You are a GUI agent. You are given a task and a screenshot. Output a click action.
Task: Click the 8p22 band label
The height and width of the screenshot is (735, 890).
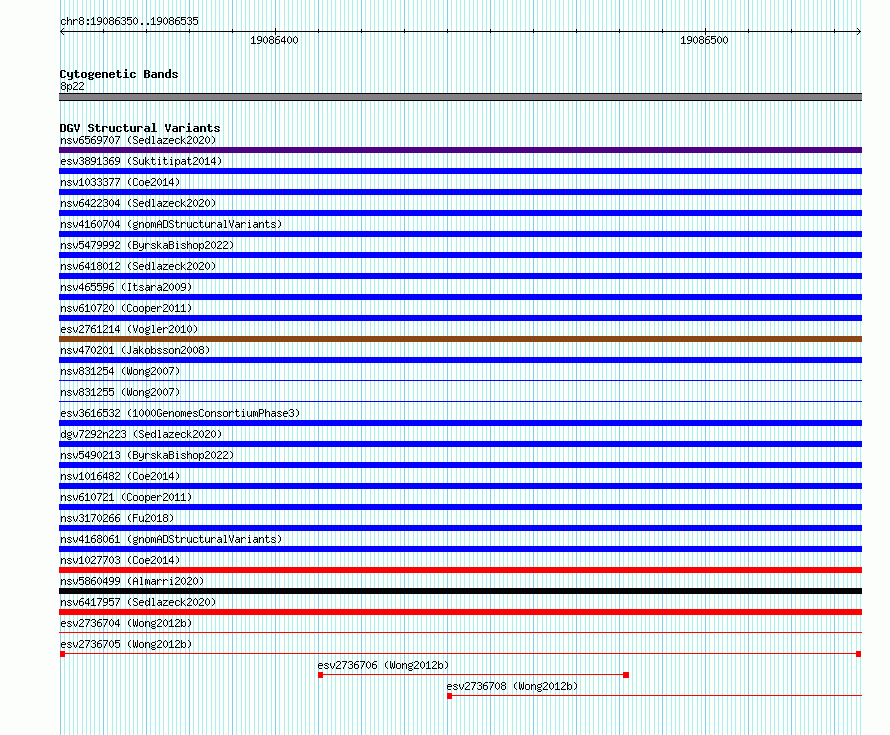tap(72, 86)
